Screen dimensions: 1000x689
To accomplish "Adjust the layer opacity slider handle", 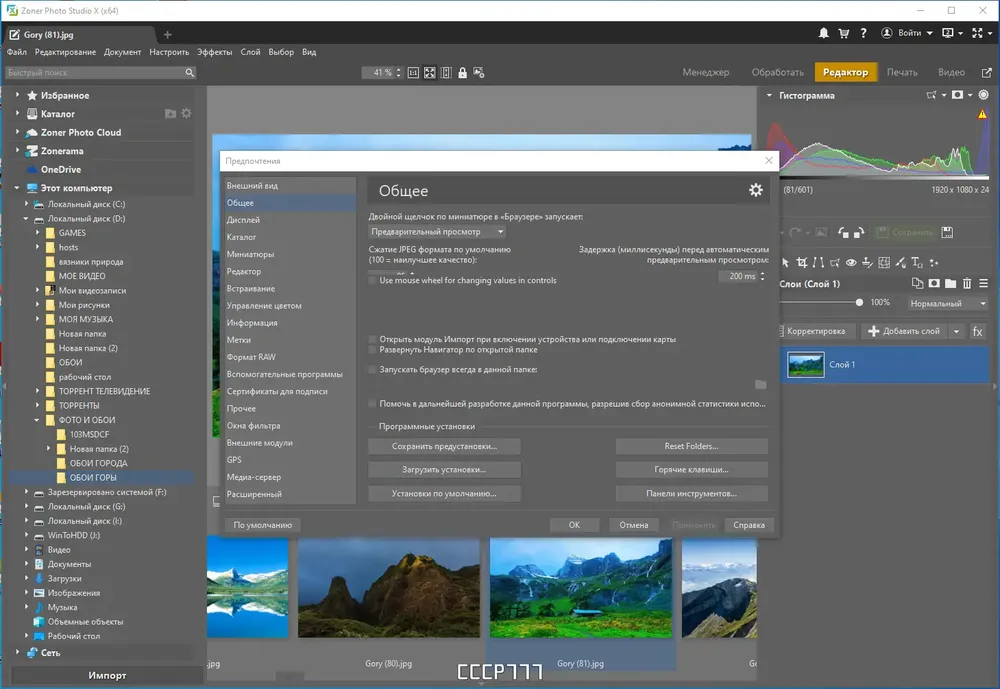I will (x=859, y=302).
